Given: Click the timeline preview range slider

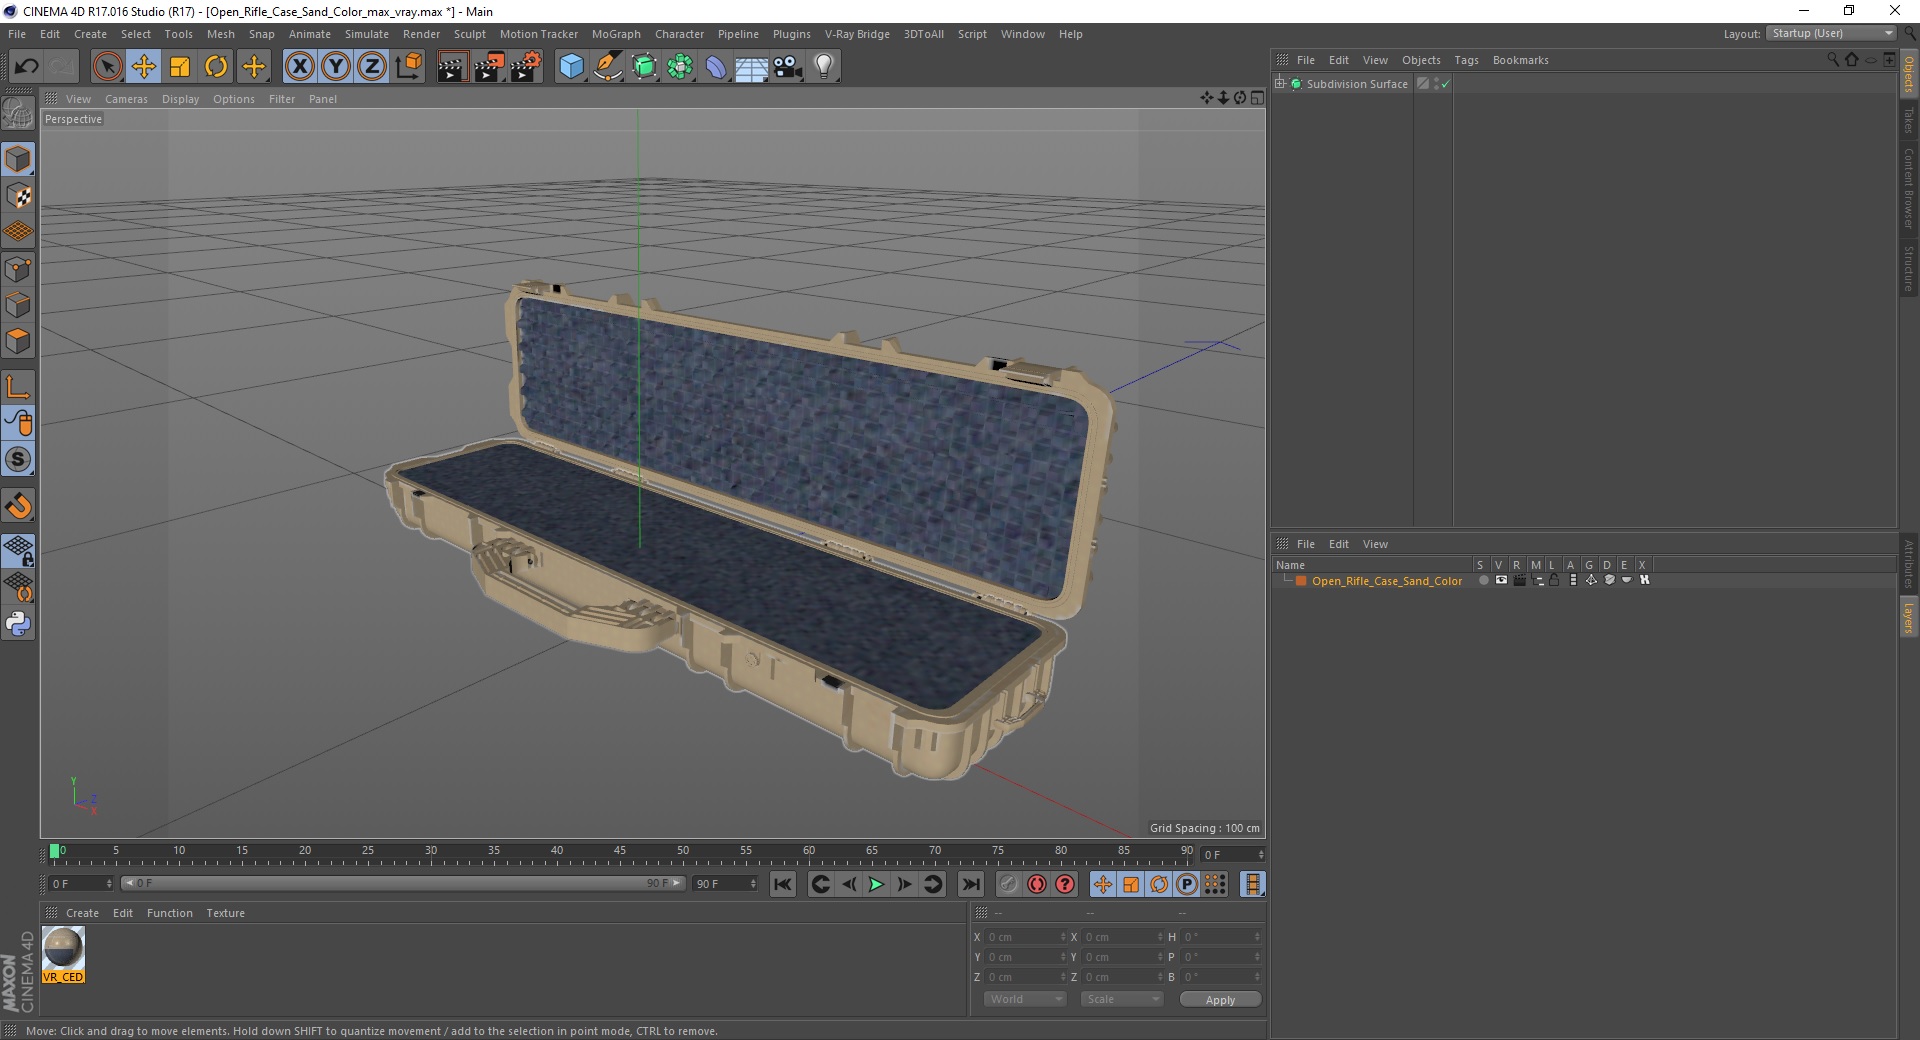Looking at the screenshot, I should pyautogui.click(x=403, y=883).
